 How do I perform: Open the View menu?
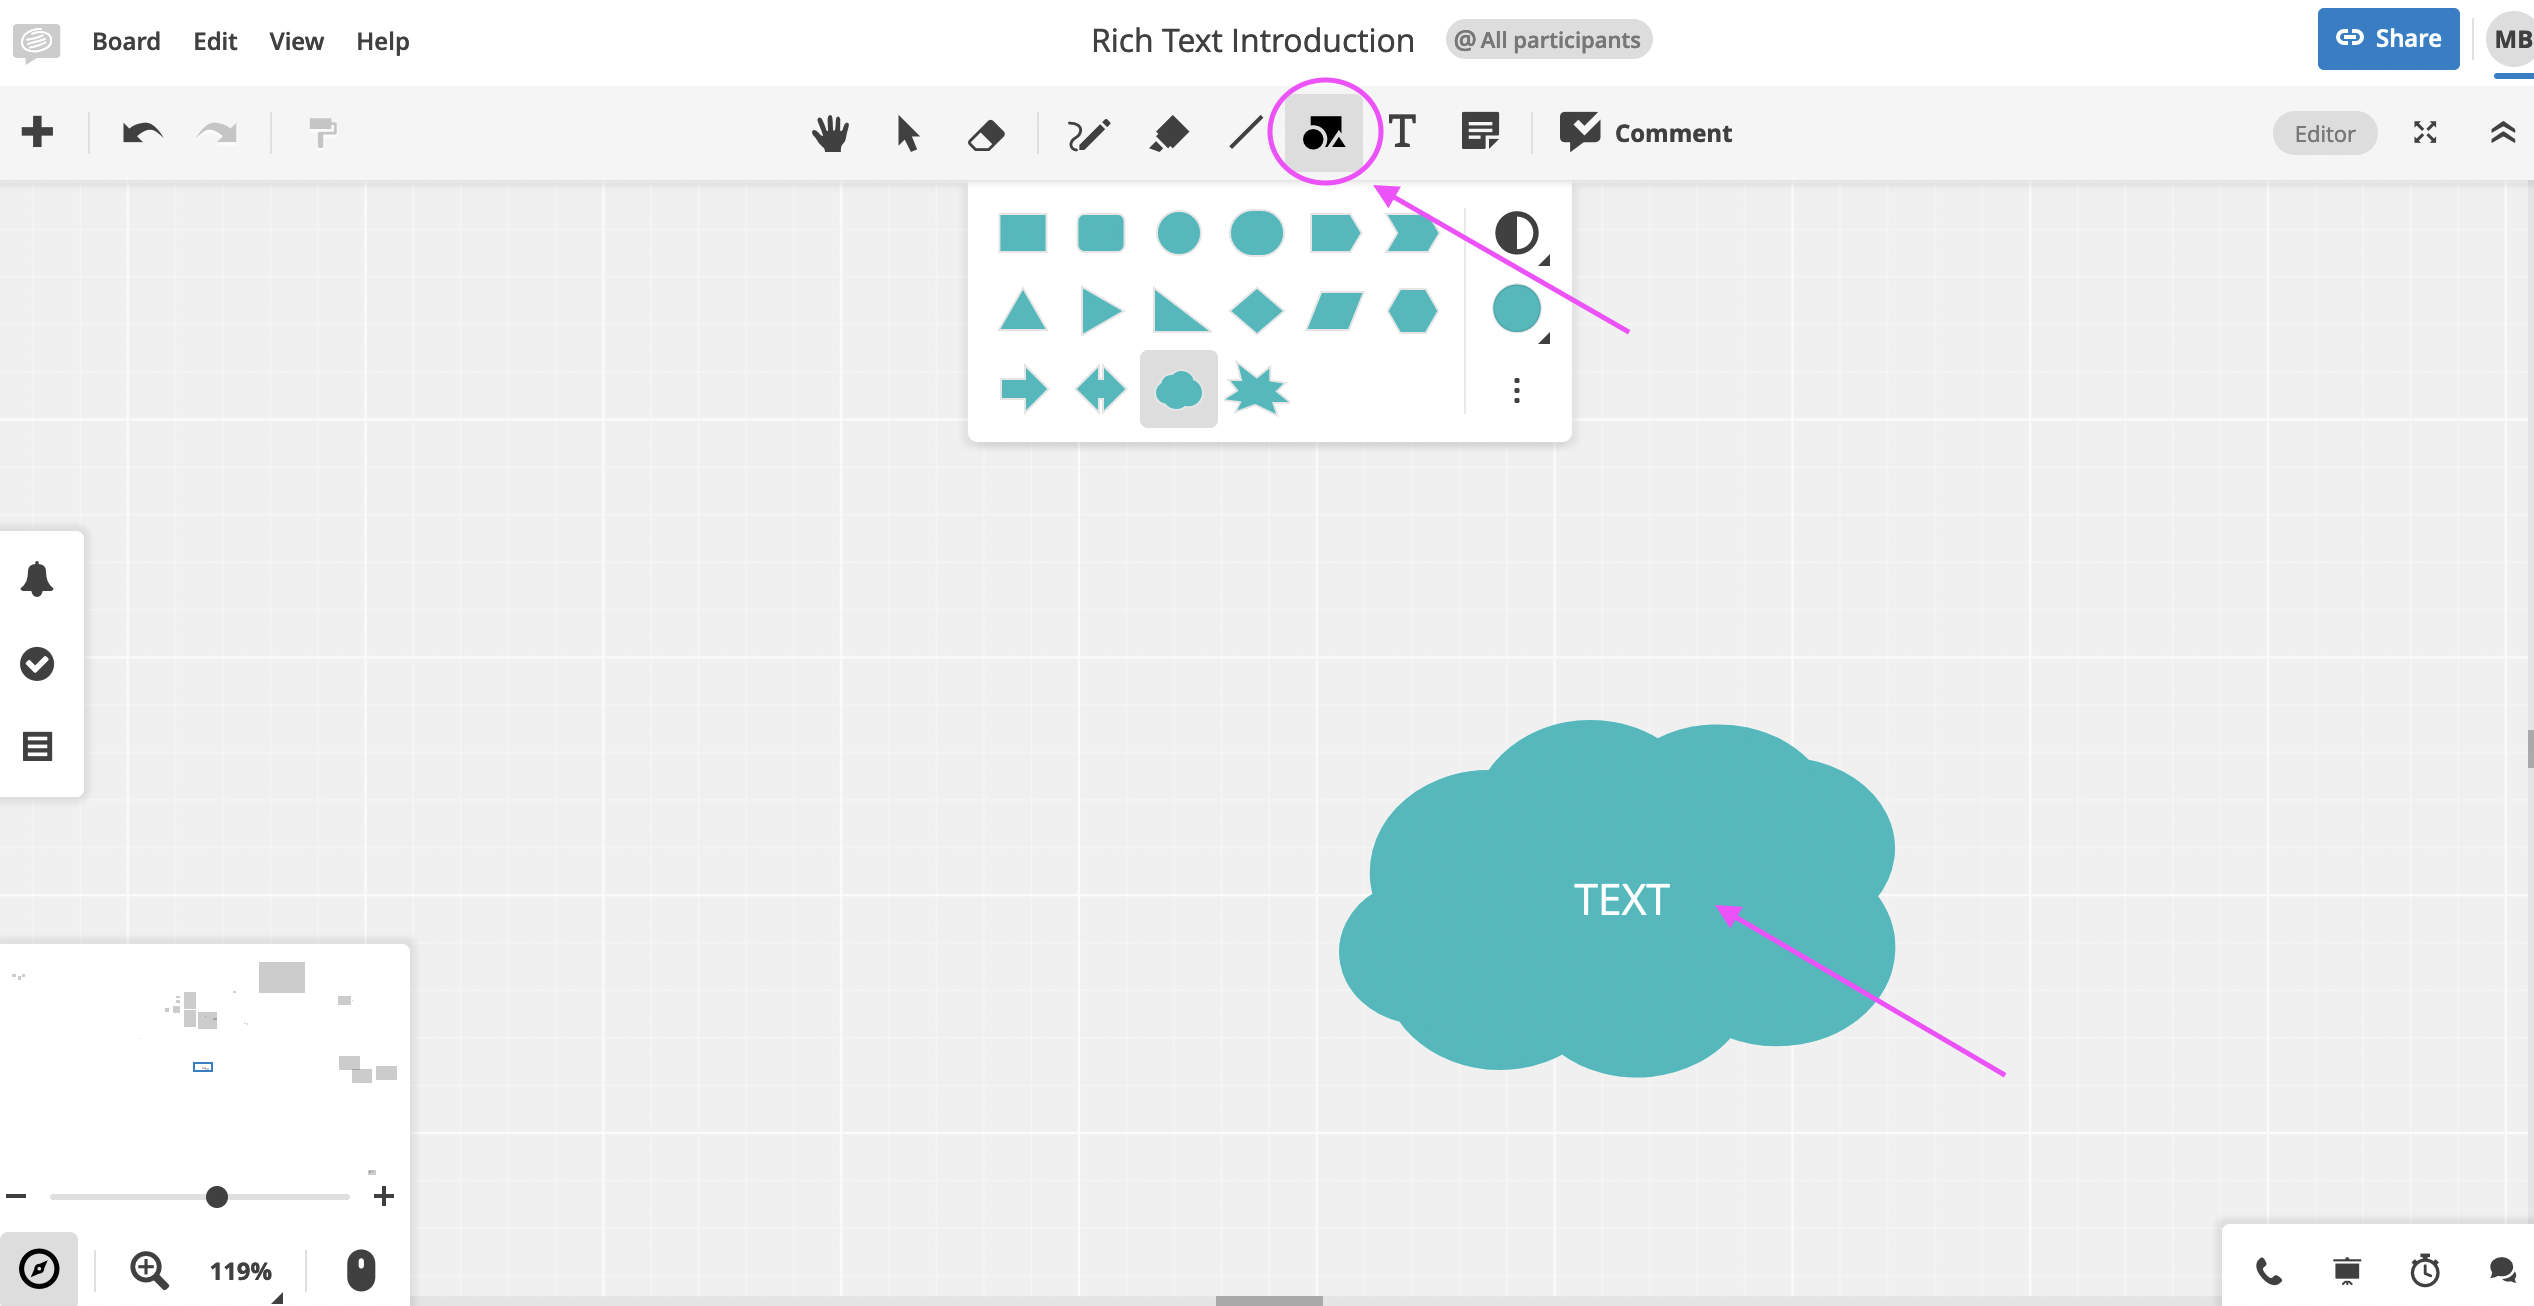pyautogui.click(x=296, y=41)
